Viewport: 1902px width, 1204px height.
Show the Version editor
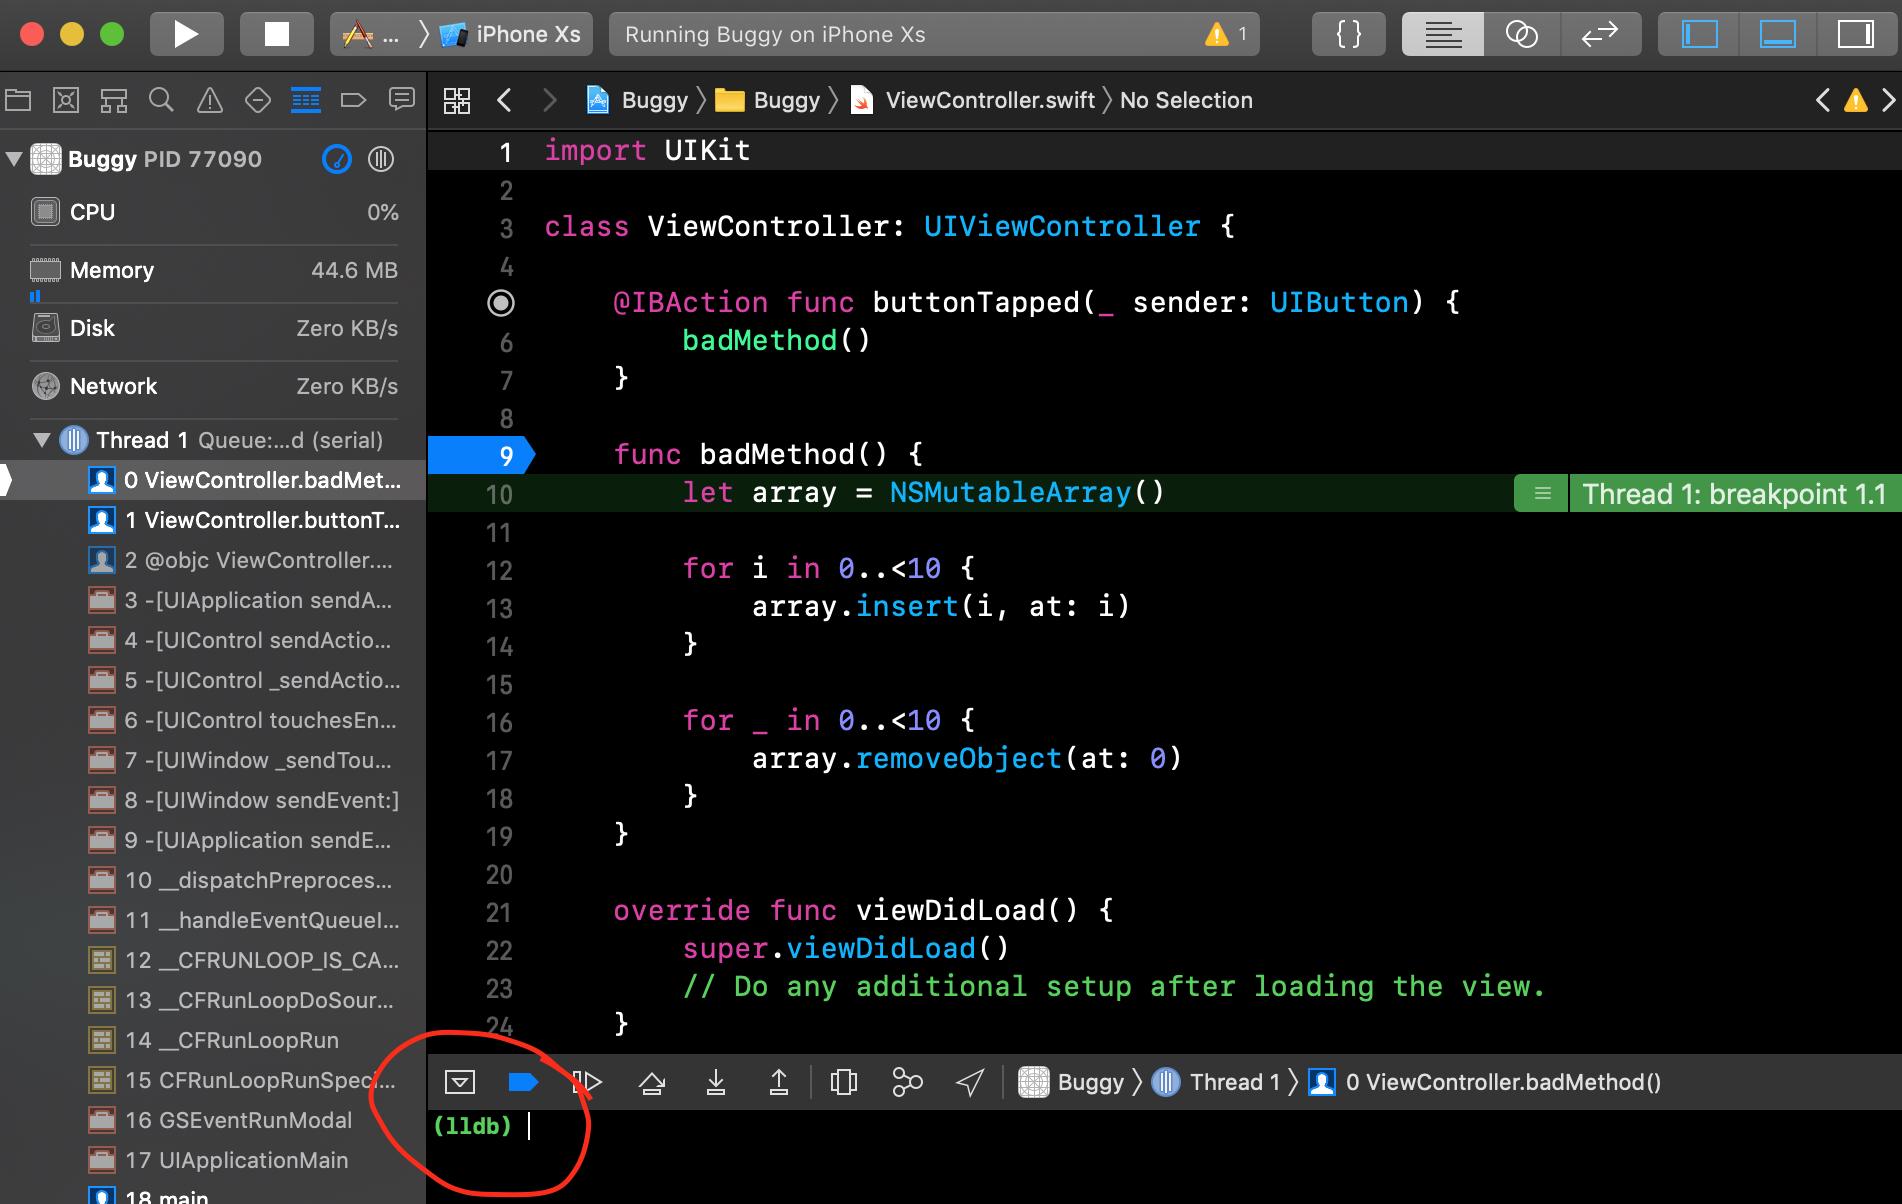1600,34
